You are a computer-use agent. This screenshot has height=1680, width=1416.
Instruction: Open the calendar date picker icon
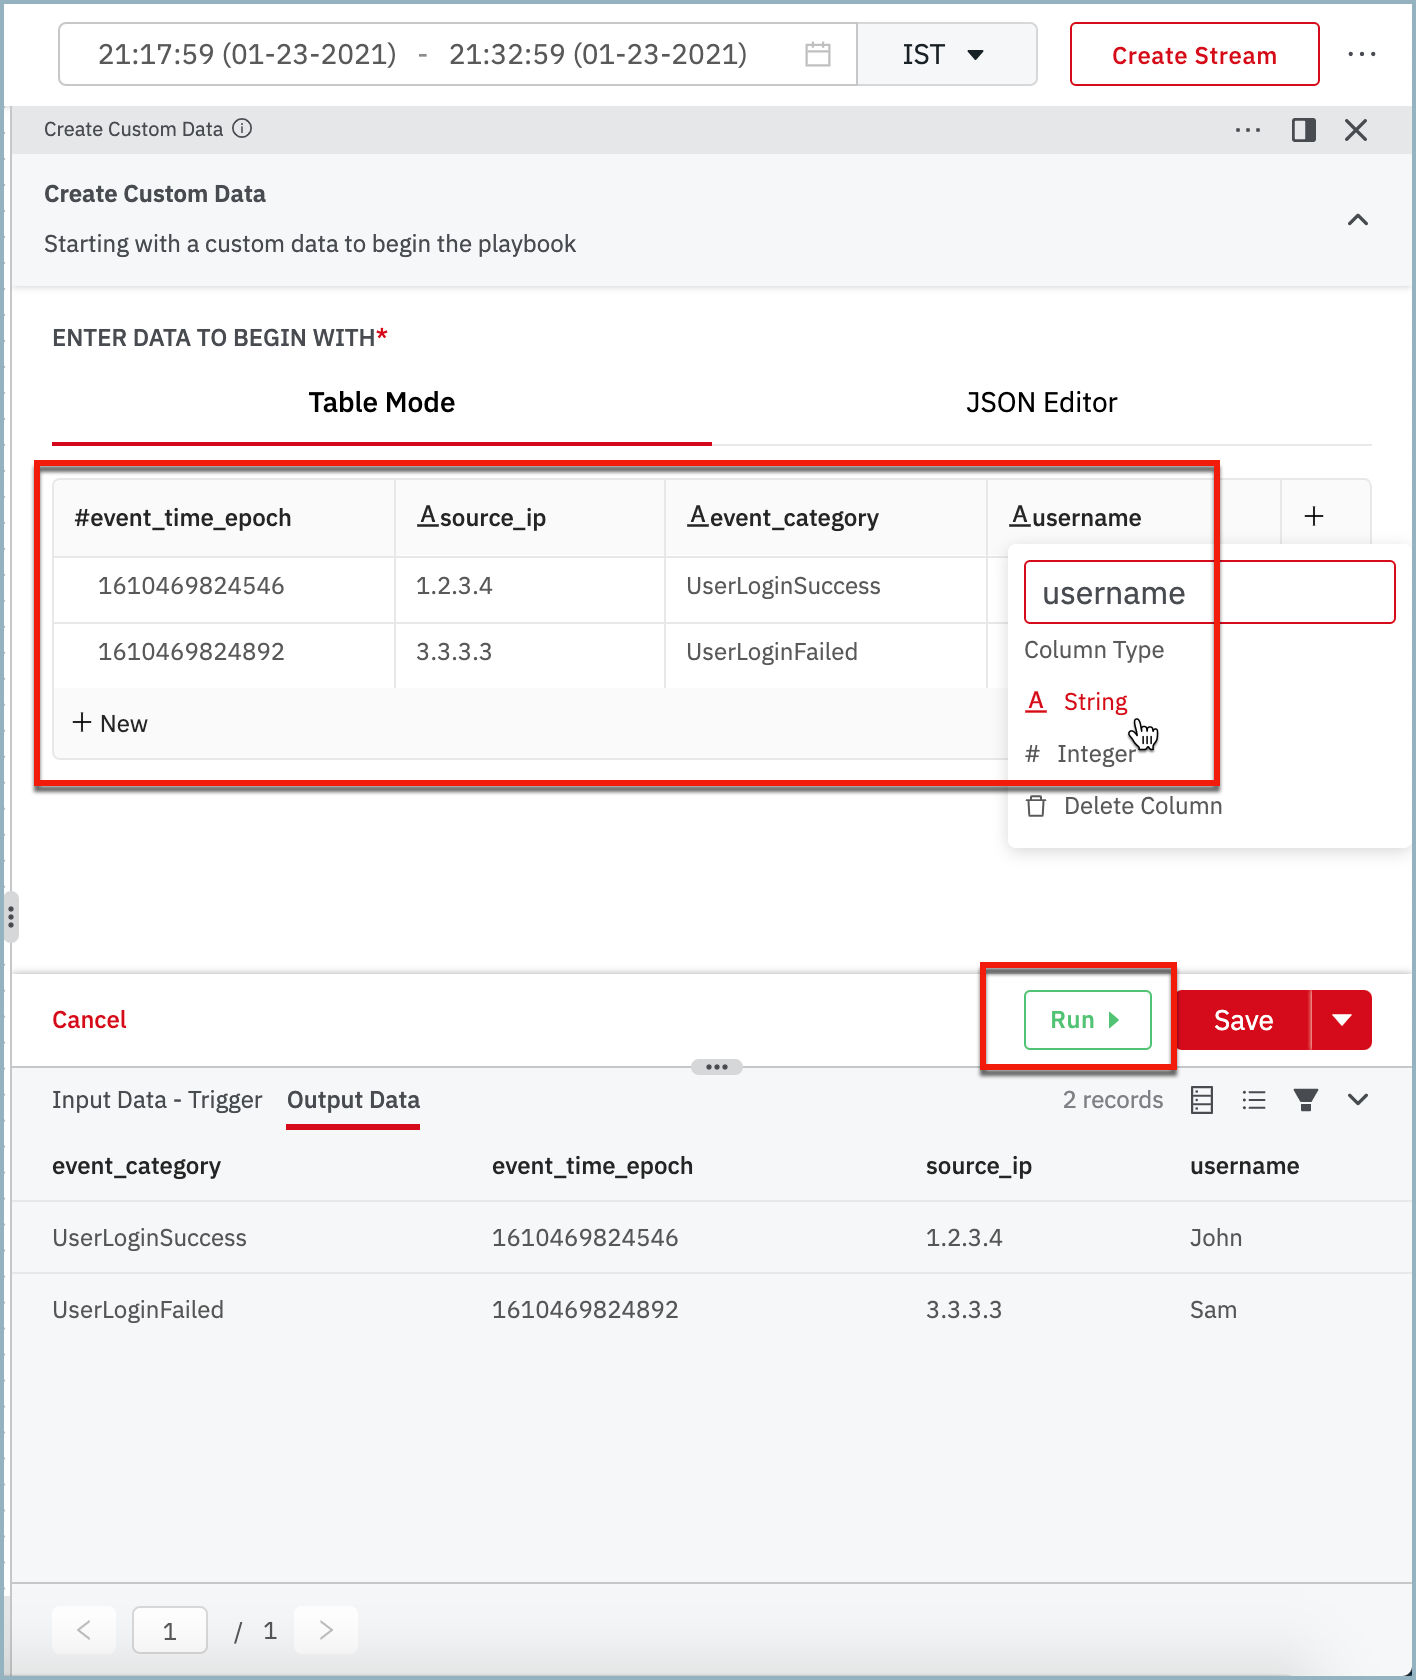[817, 54]
